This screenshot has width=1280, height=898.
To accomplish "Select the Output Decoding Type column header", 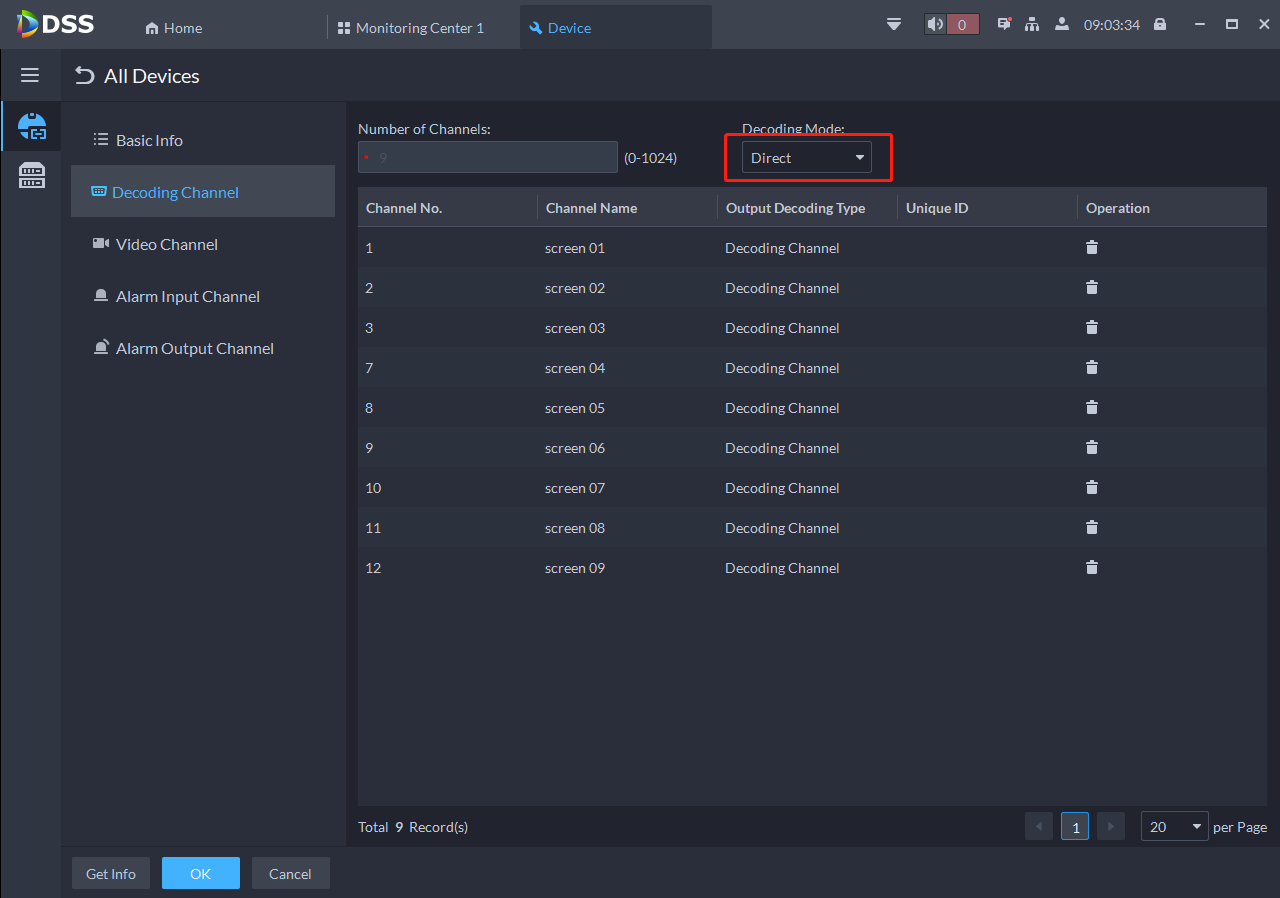I will 796,208.
